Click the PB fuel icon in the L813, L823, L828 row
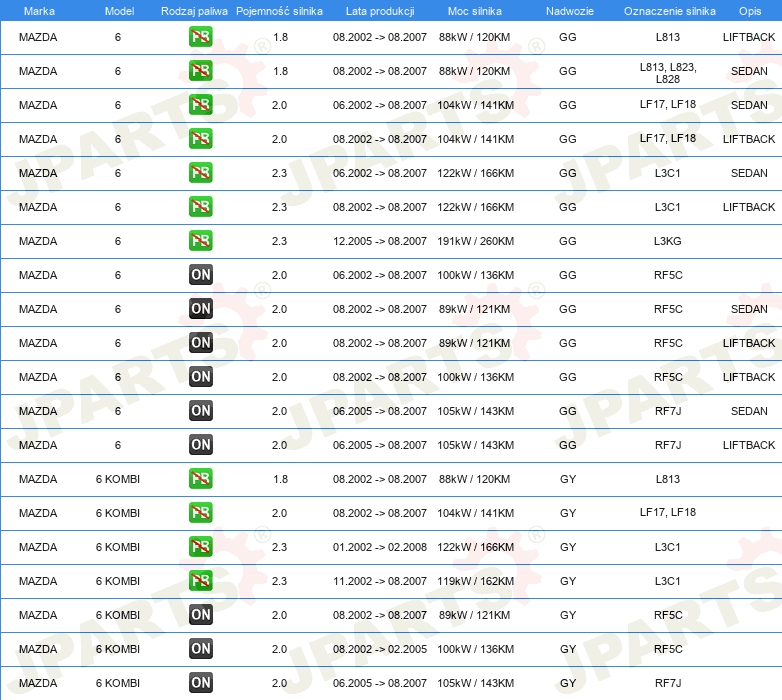The width and height of the screenshot is (782, 700). click(201, 71)
